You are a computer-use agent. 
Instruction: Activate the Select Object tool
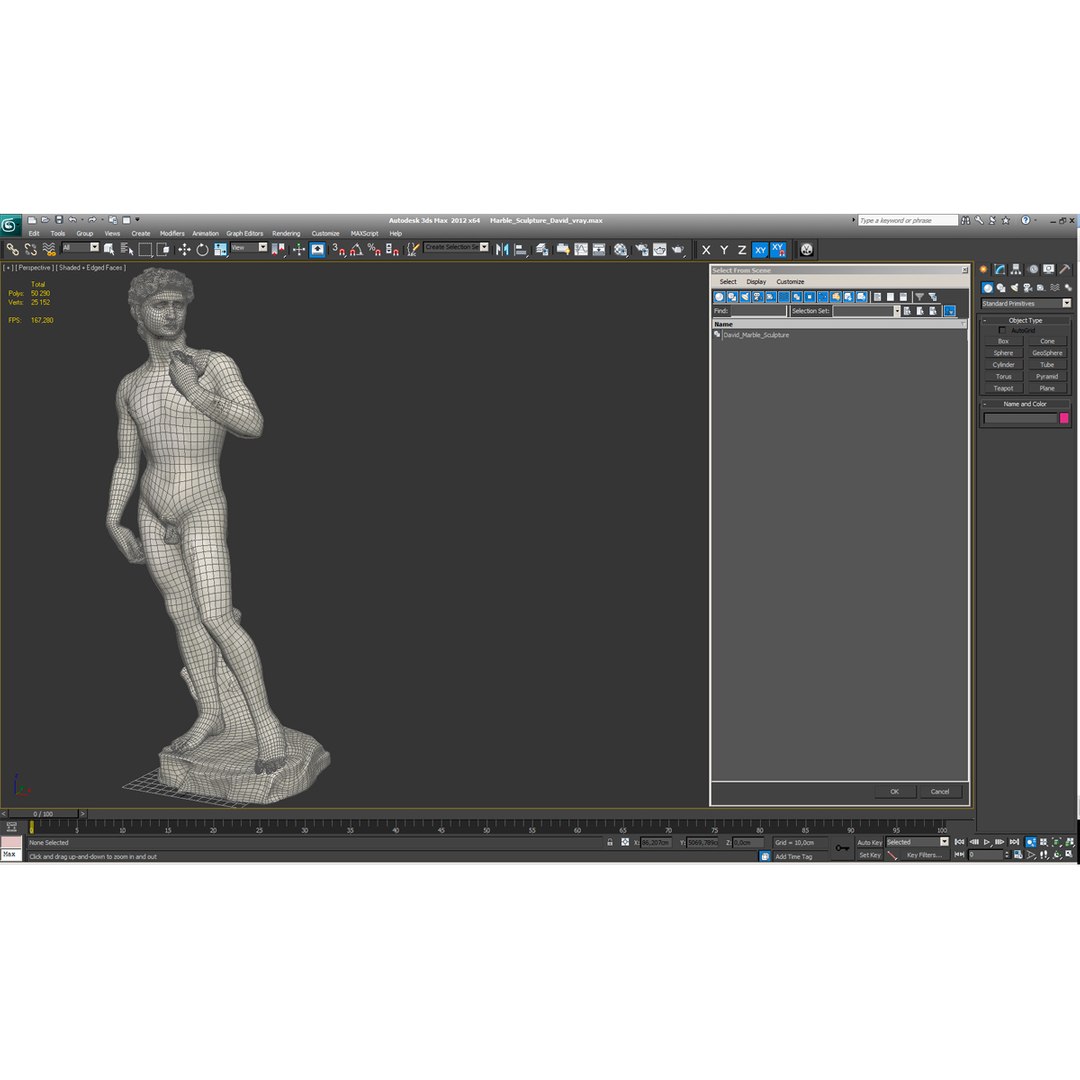coord(109,249)
